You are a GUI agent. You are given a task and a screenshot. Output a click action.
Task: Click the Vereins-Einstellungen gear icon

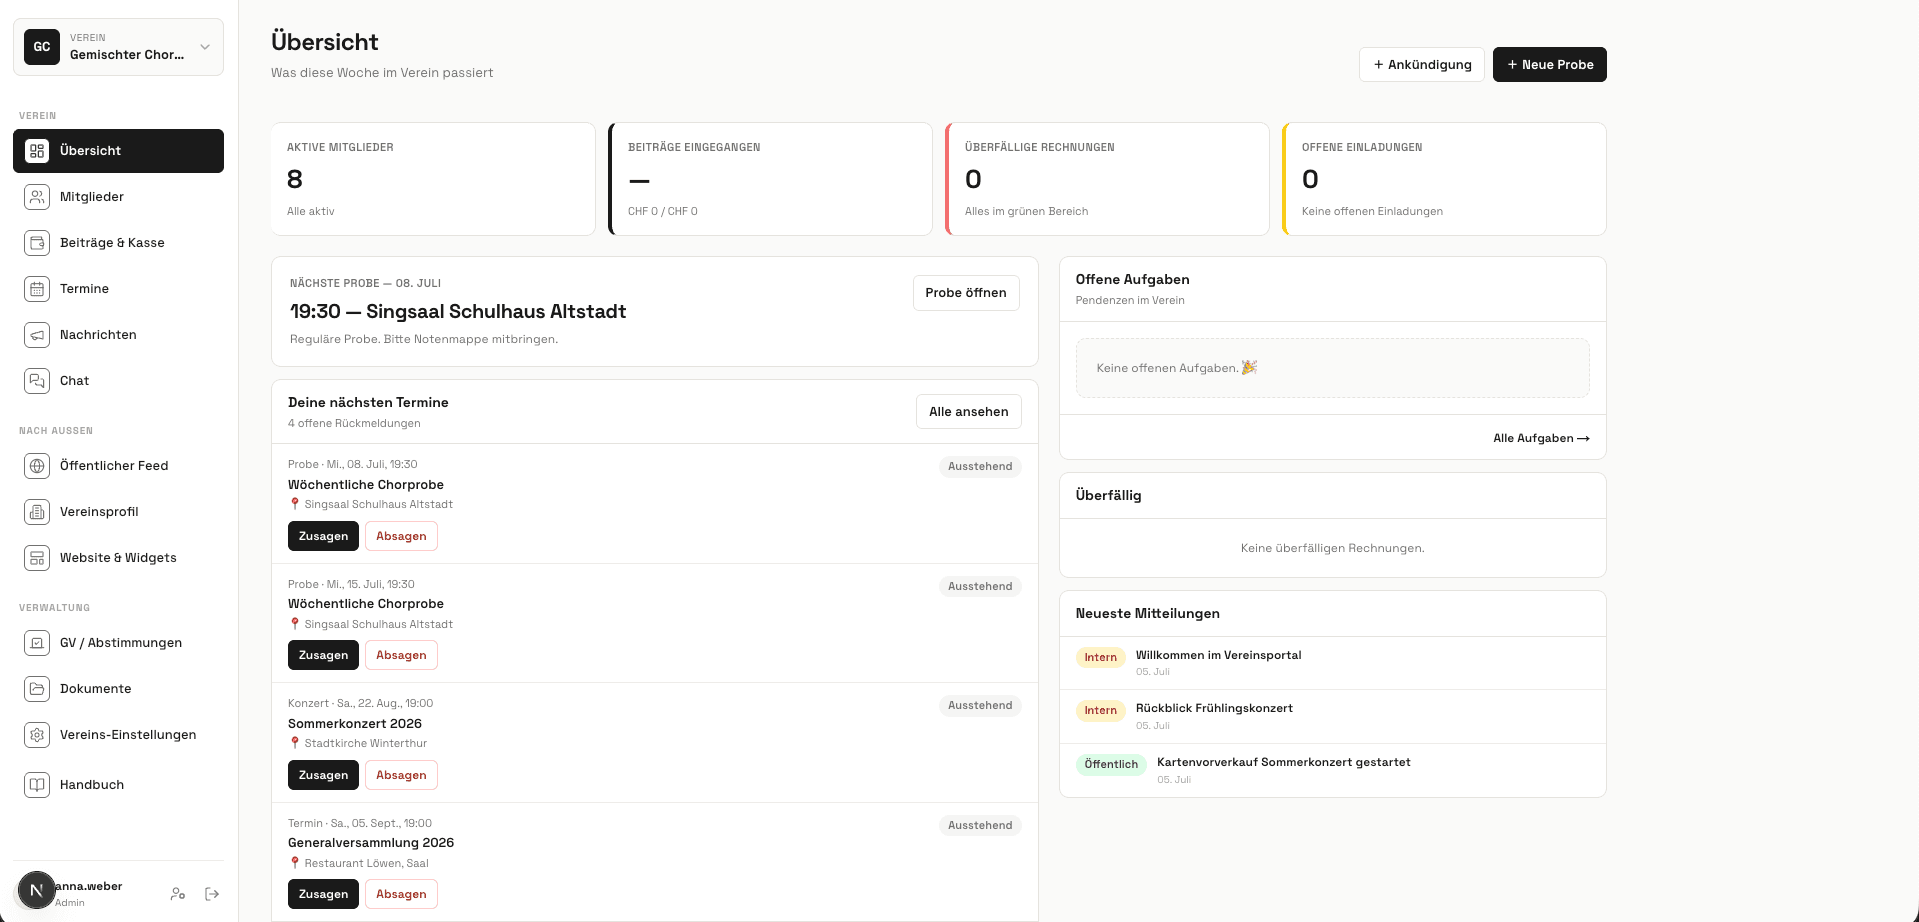tap(37, 735)
